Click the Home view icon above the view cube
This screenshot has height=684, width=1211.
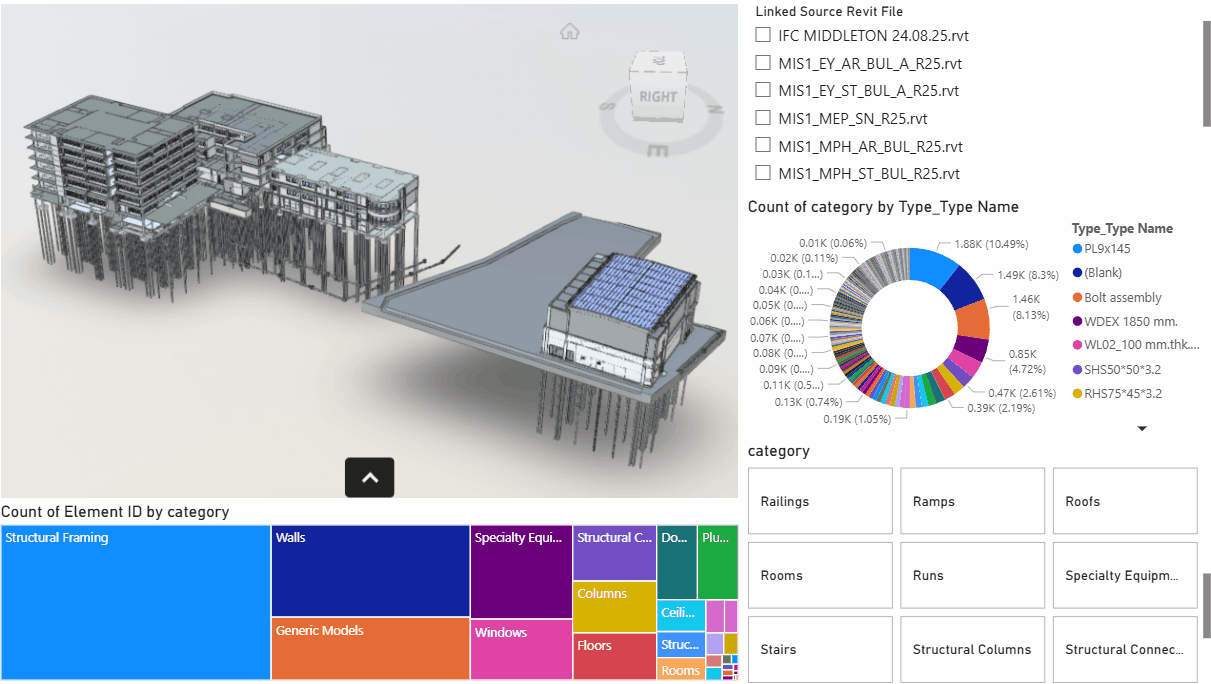tap(570, 32)
